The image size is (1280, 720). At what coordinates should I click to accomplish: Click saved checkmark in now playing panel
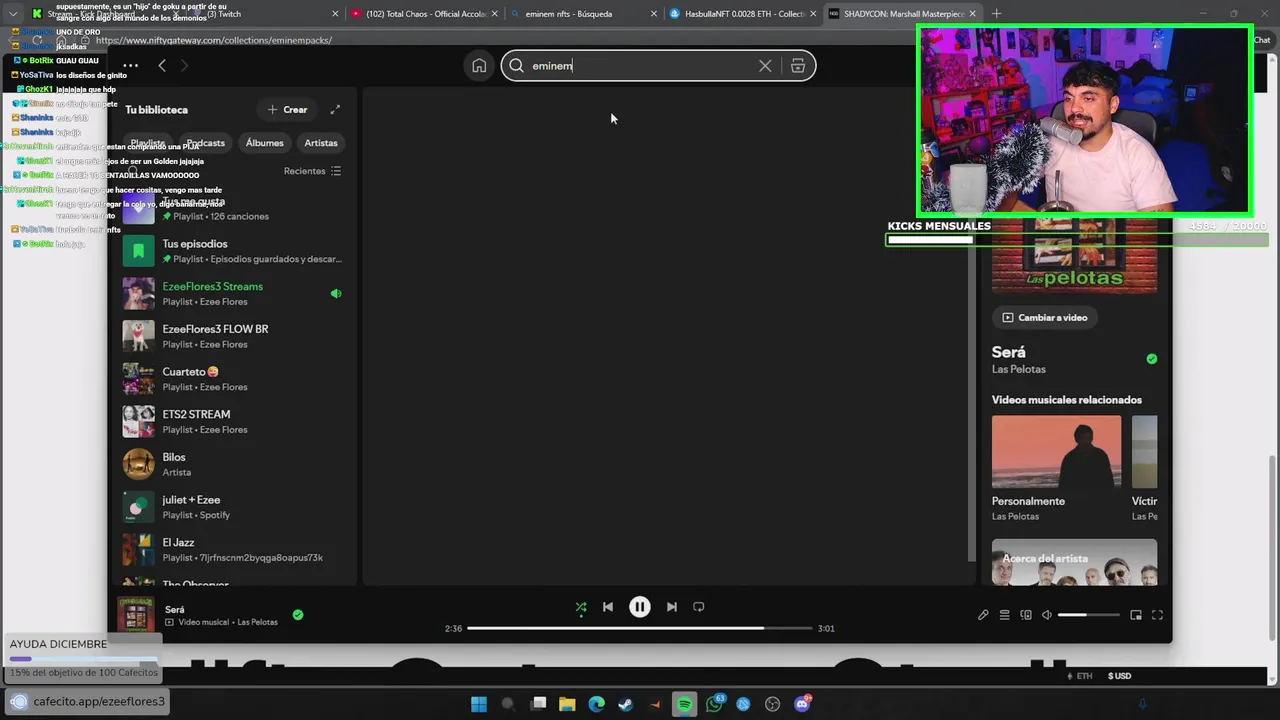tap(1152, 359)
